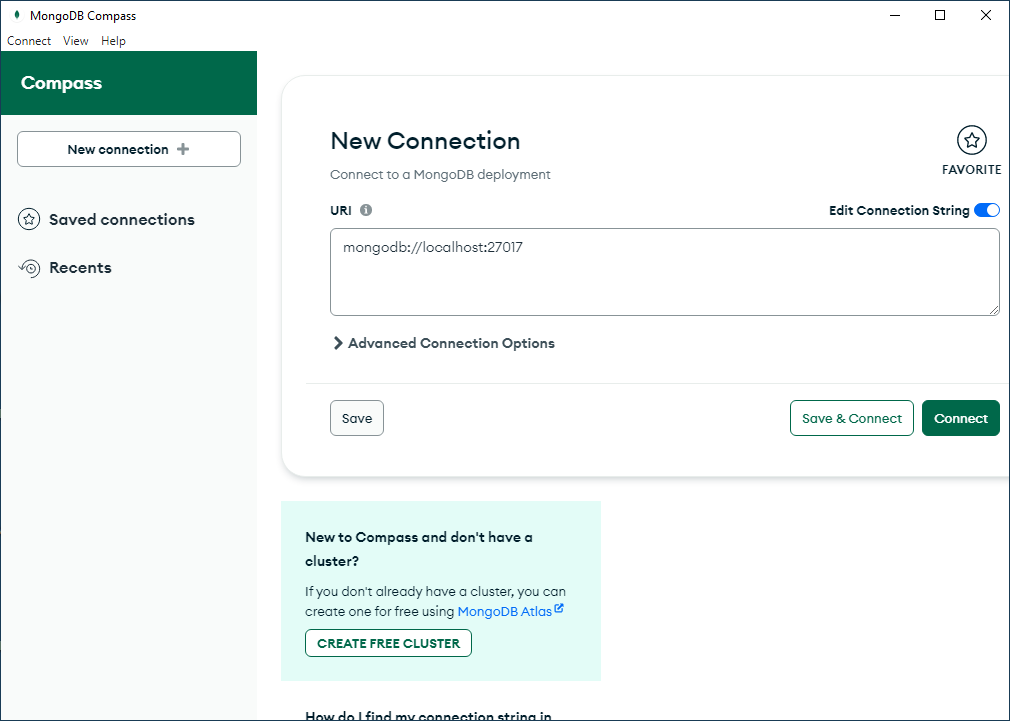Click the green Connect button

coord(960,418)
